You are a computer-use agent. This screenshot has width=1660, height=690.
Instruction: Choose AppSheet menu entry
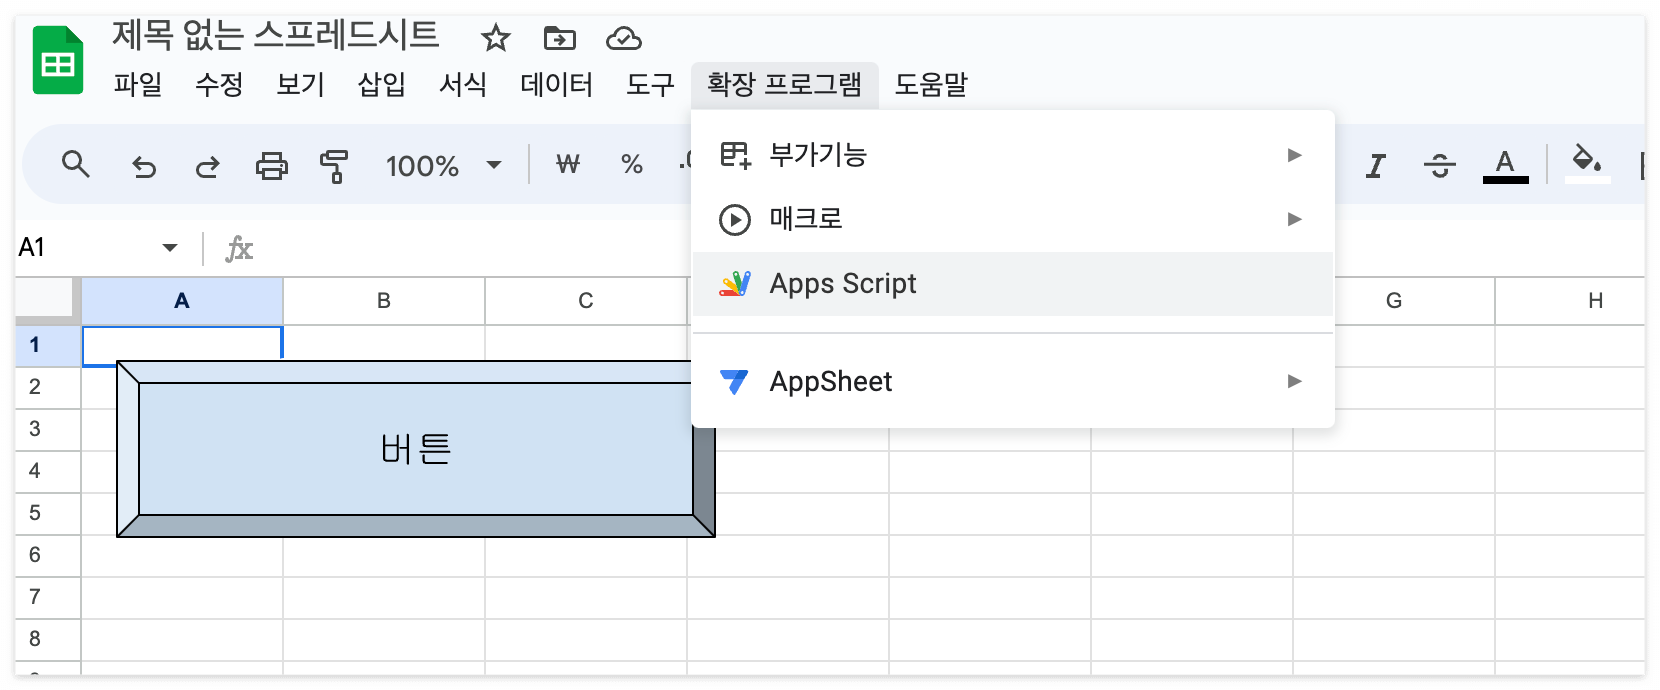[1013, 381]
